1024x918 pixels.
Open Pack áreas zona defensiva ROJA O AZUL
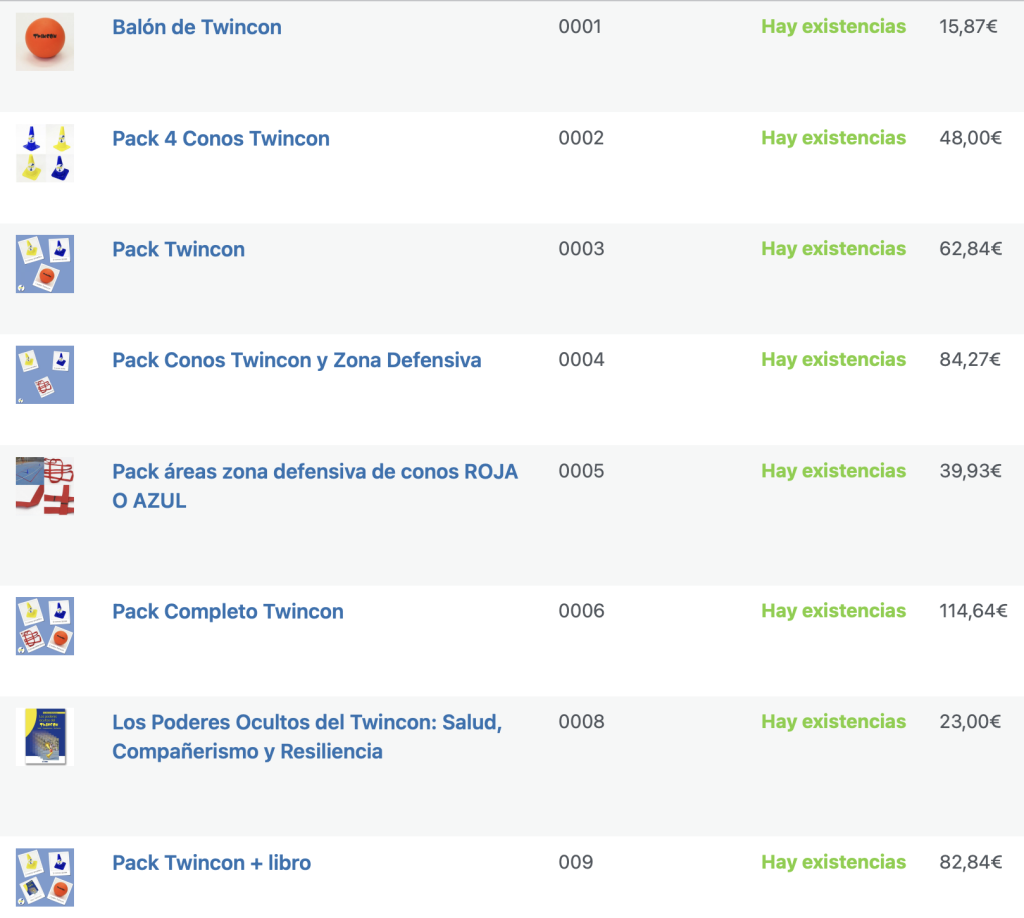[x=315, y=486]
